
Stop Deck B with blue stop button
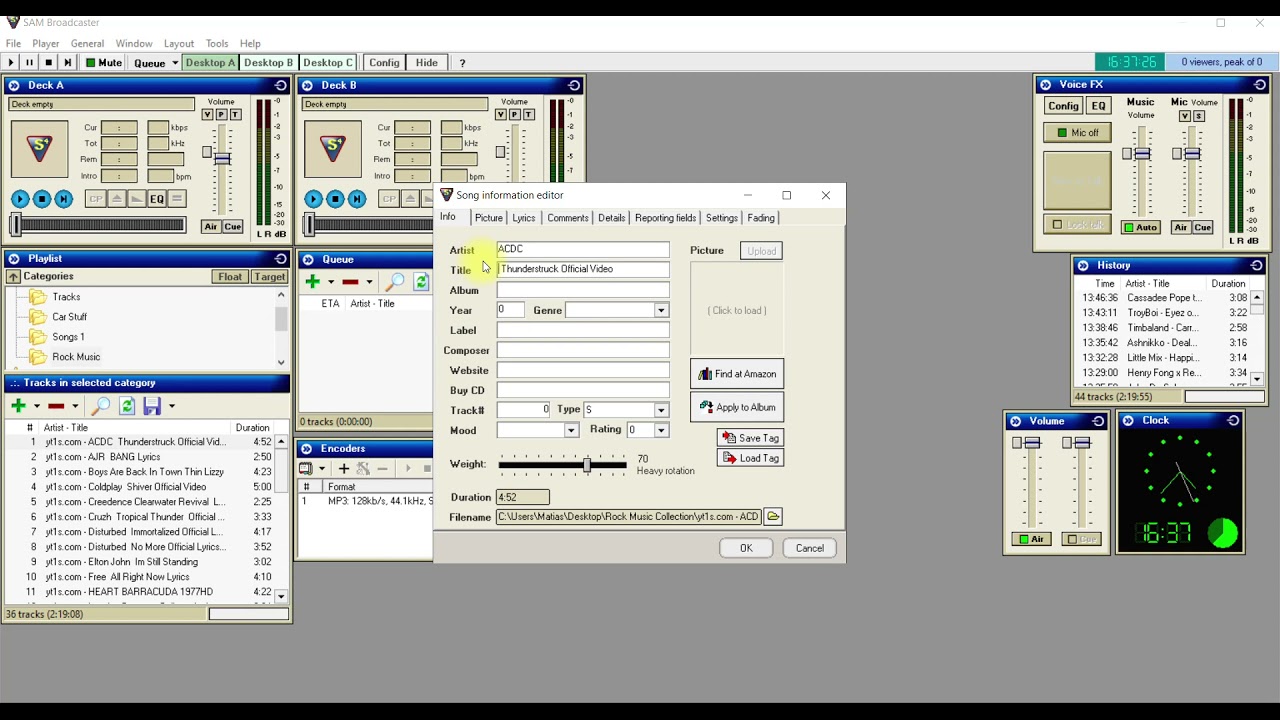coord(336,199)
